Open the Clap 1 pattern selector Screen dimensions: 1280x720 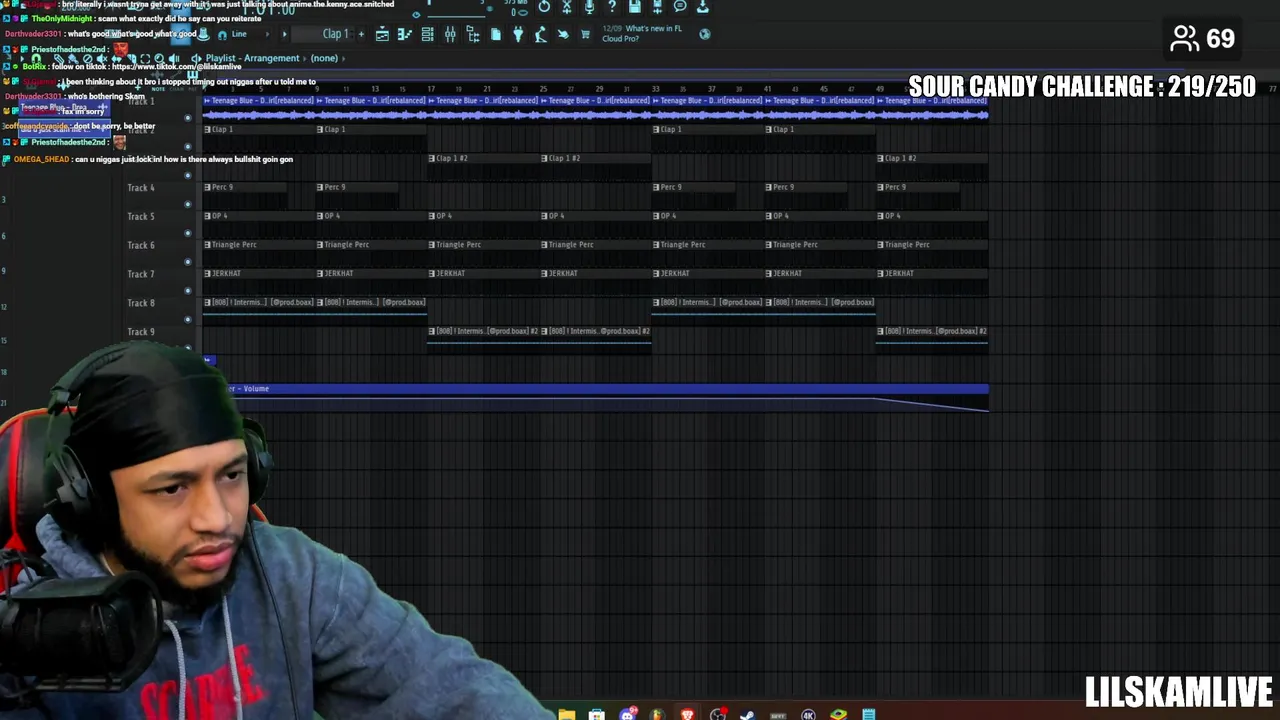tap(322, 34)
